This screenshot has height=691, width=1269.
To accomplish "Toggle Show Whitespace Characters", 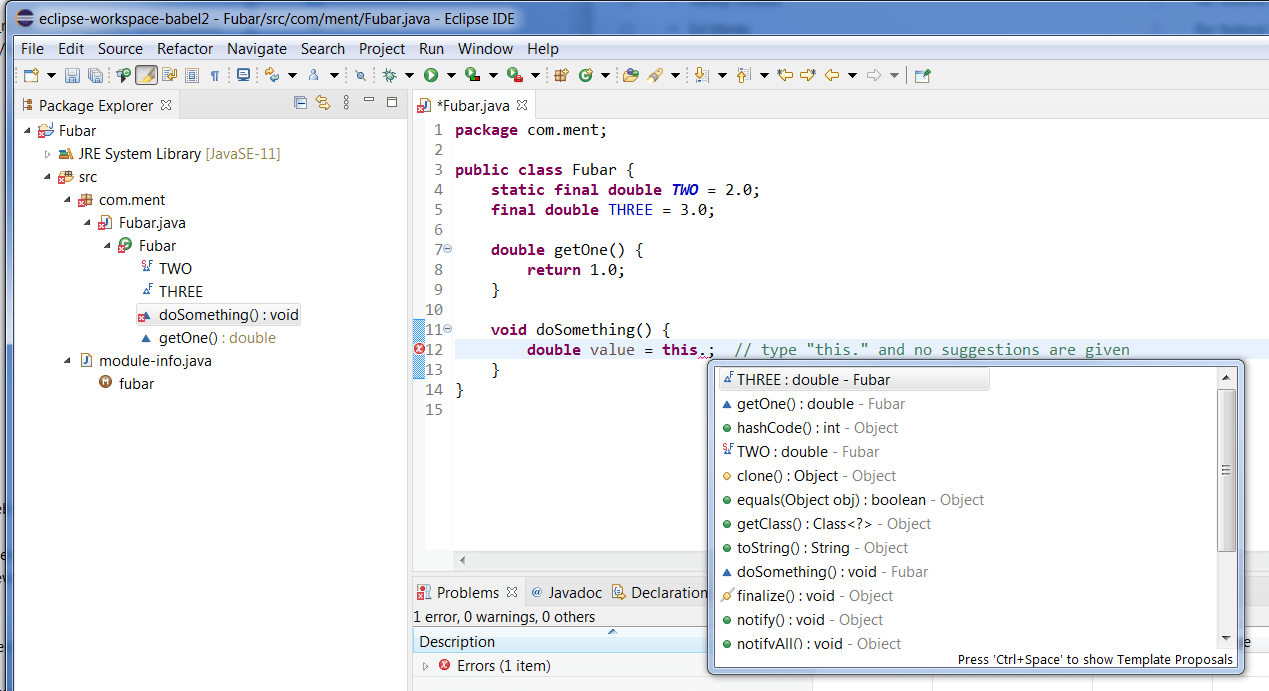I will pyautogui.click(x=214, y=75).
